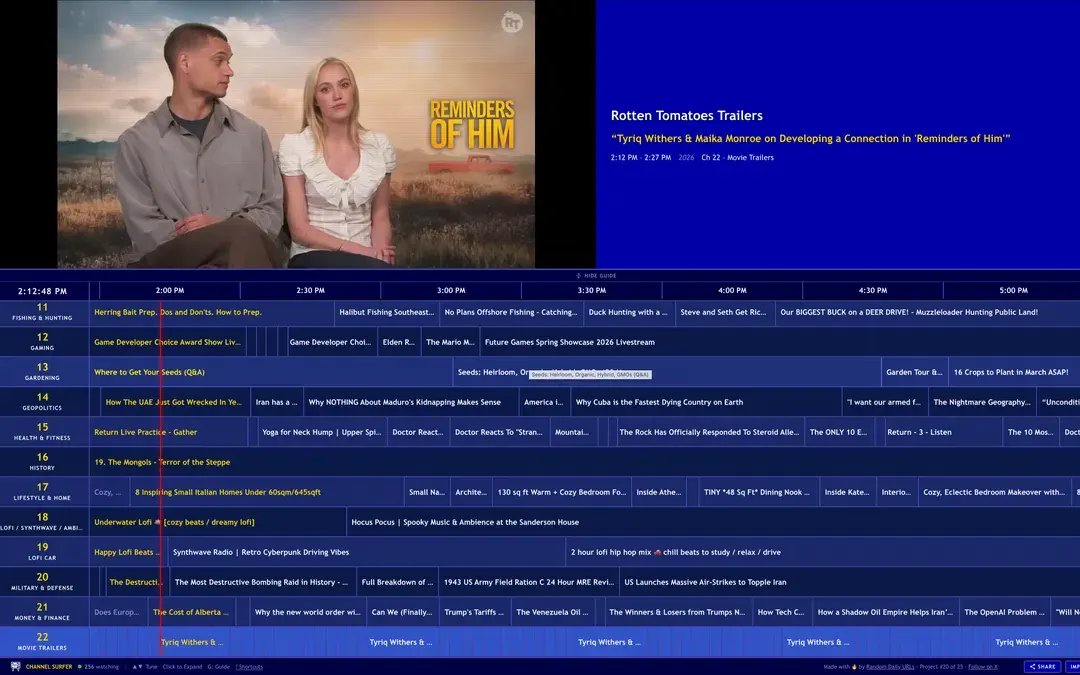Open the Random Daily URLs link
This screenshot has height=675, width=1080.
pos(890,667)
